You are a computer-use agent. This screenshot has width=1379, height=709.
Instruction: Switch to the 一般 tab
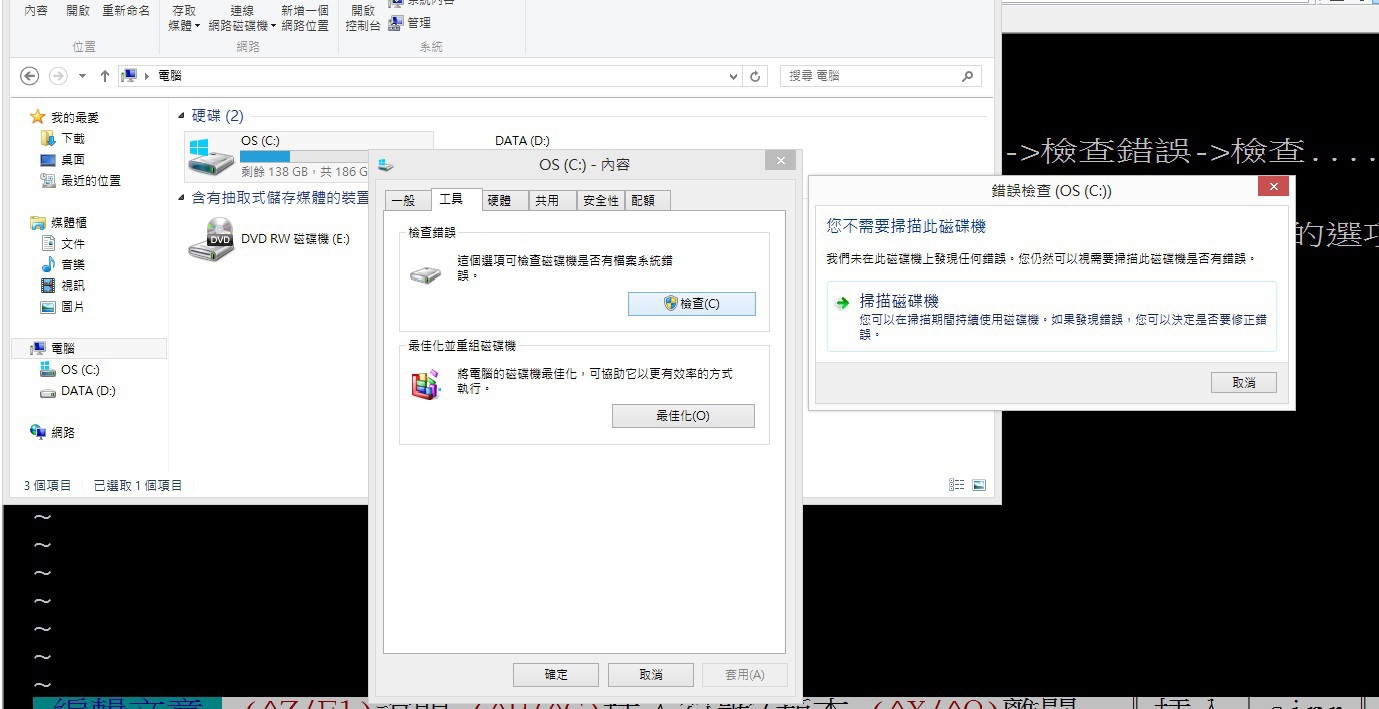pyautogui.click(x=403, y=200)
